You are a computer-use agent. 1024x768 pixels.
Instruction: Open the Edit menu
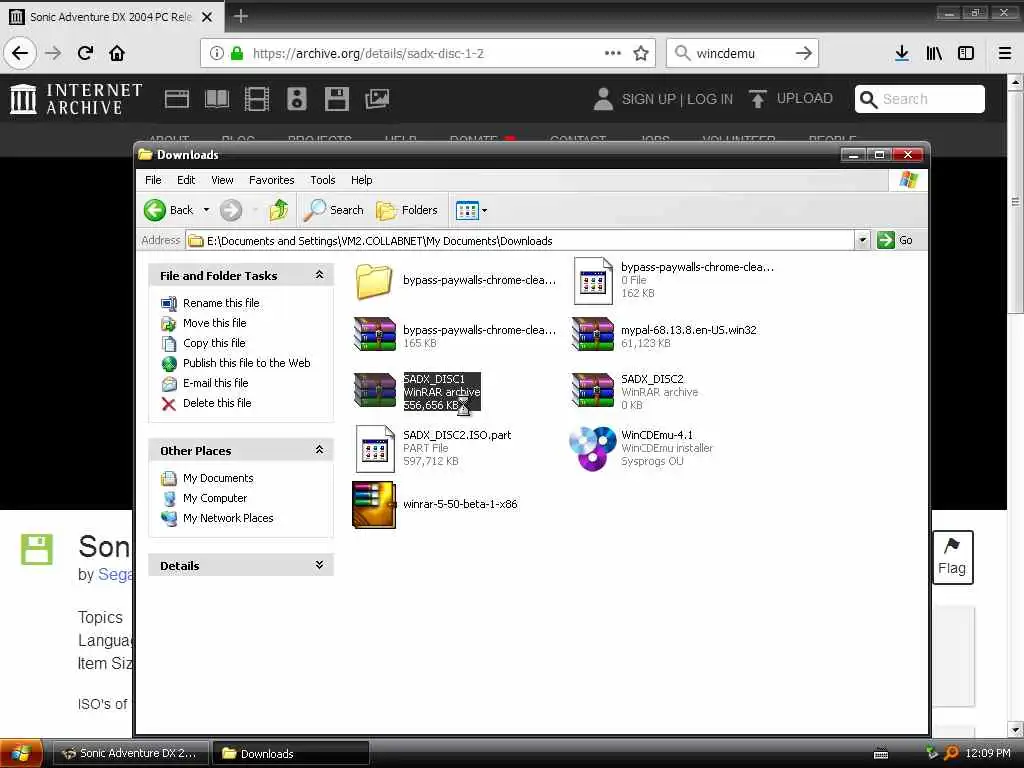pos(186,180)
